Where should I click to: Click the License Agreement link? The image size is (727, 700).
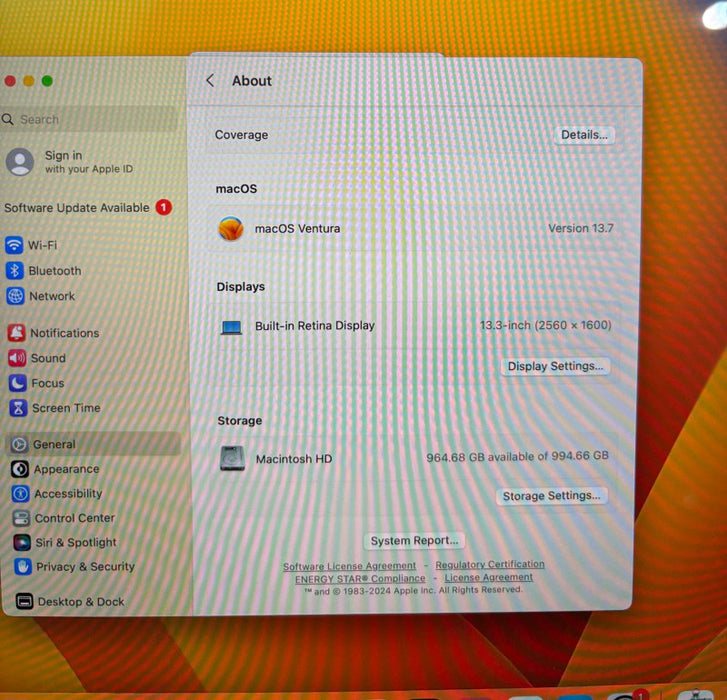point(489,577)
